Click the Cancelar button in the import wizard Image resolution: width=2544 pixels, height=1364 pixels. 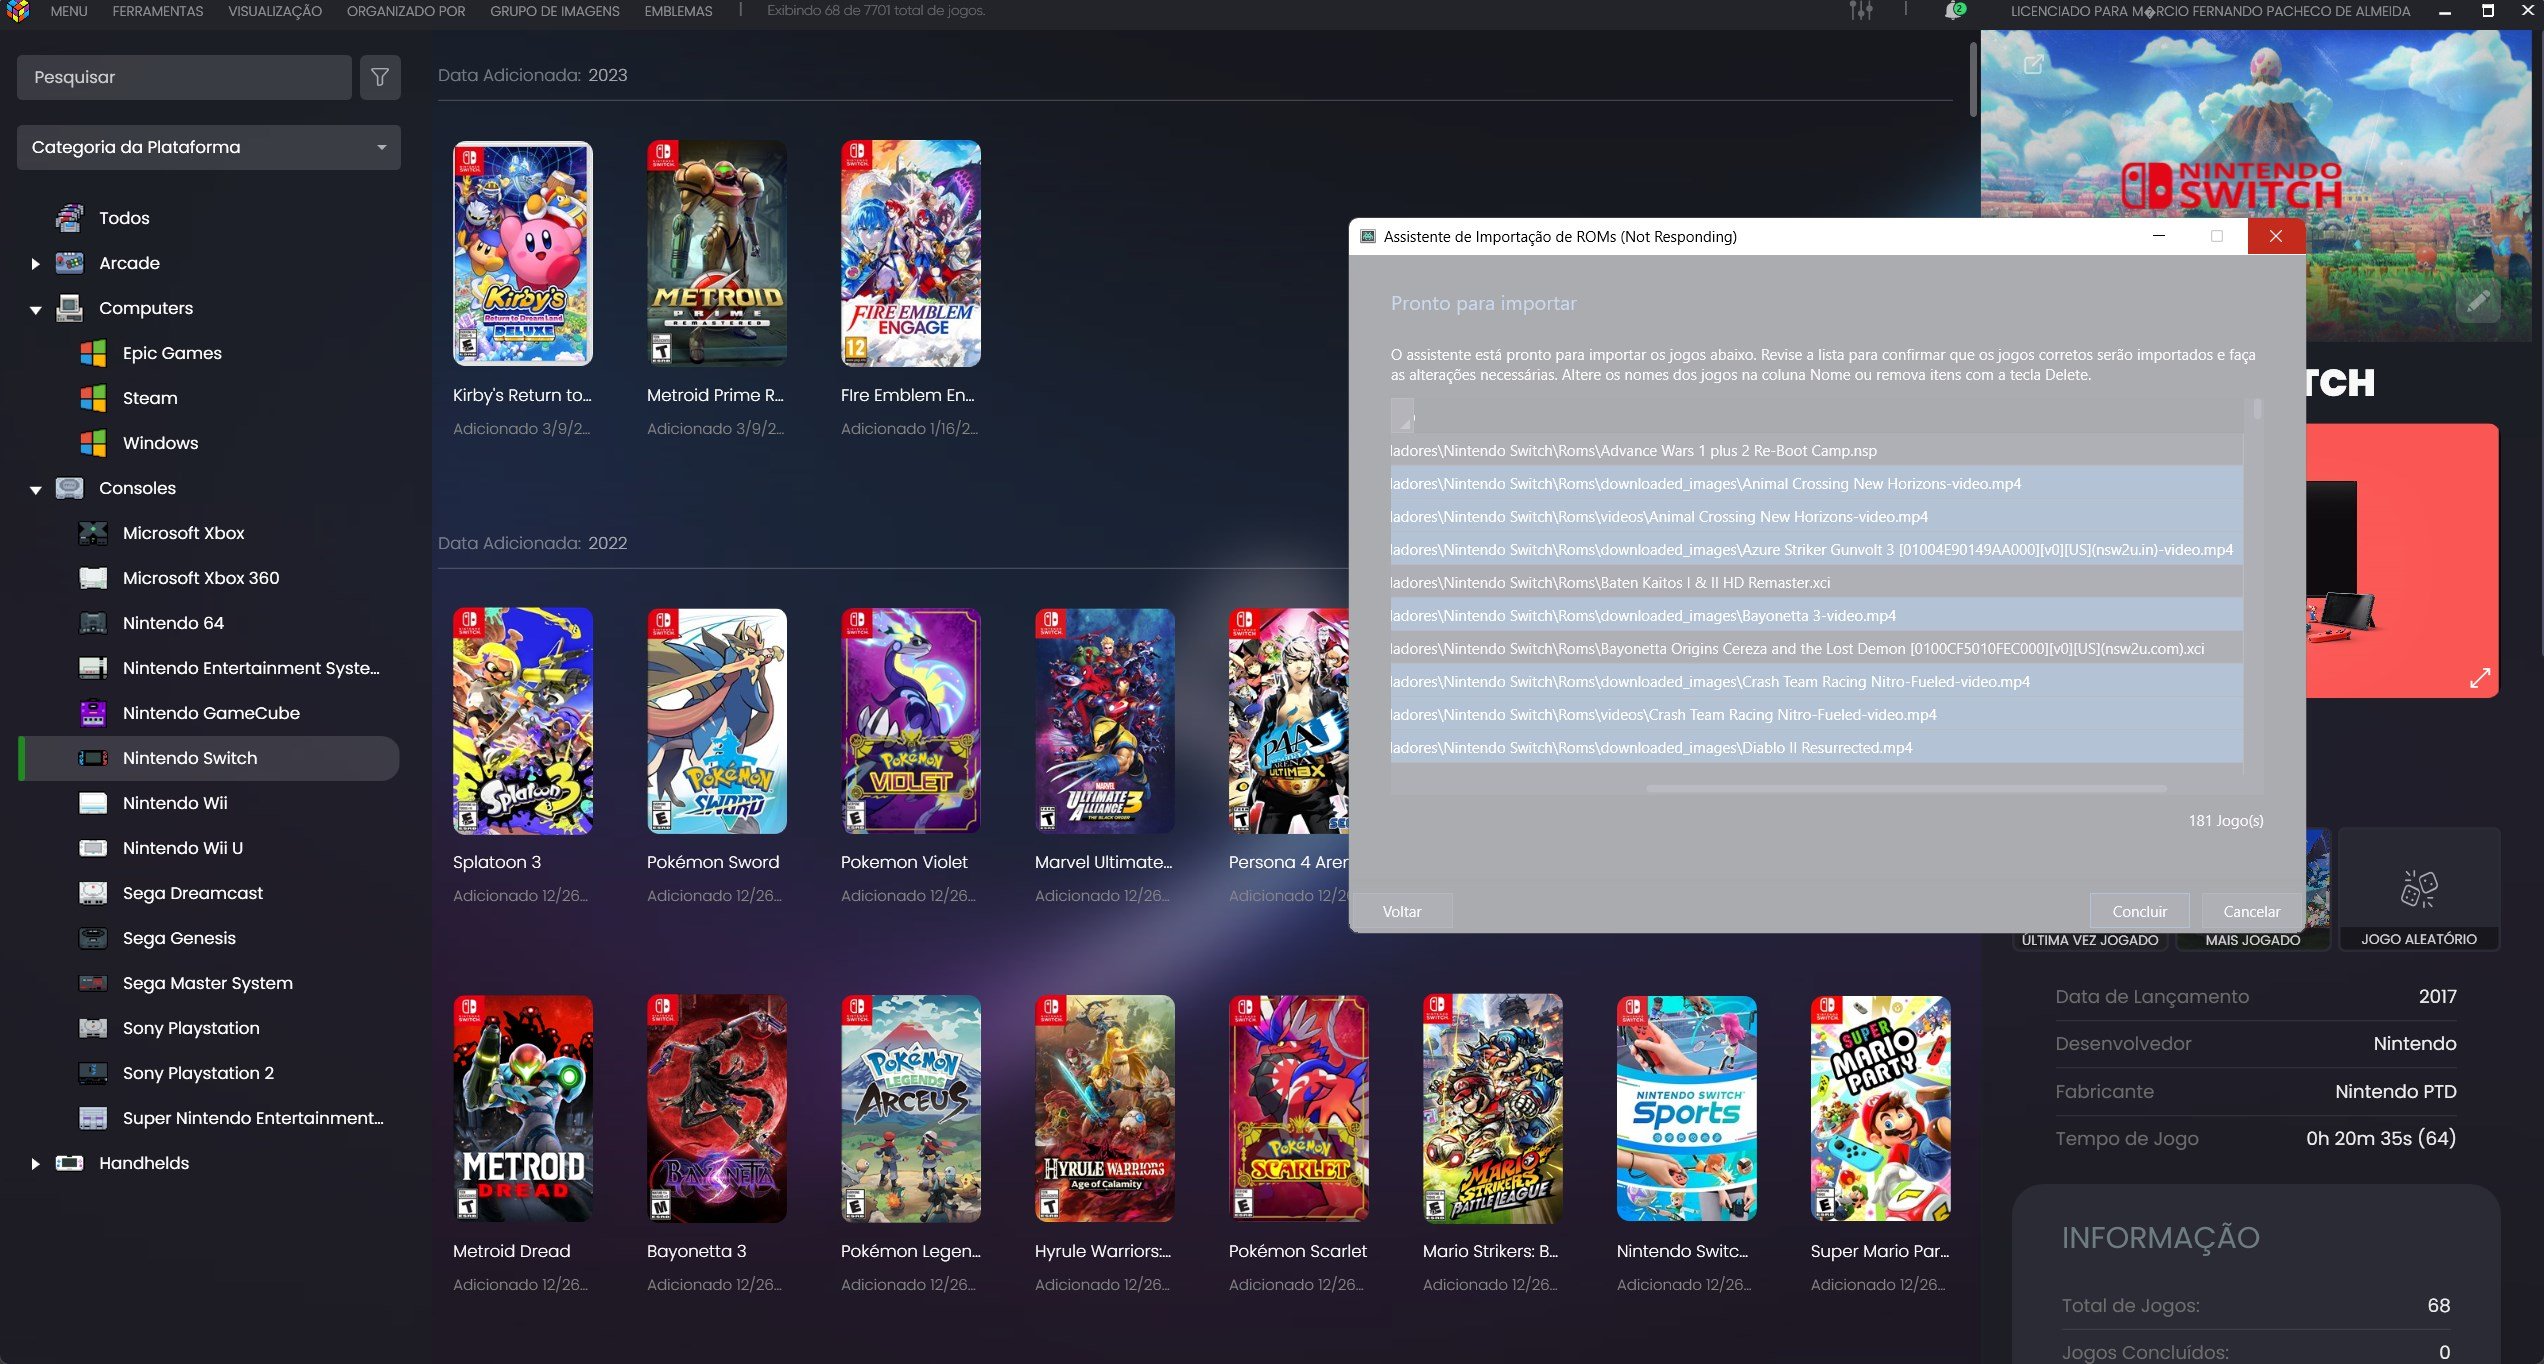click(x=2251, y=911)
